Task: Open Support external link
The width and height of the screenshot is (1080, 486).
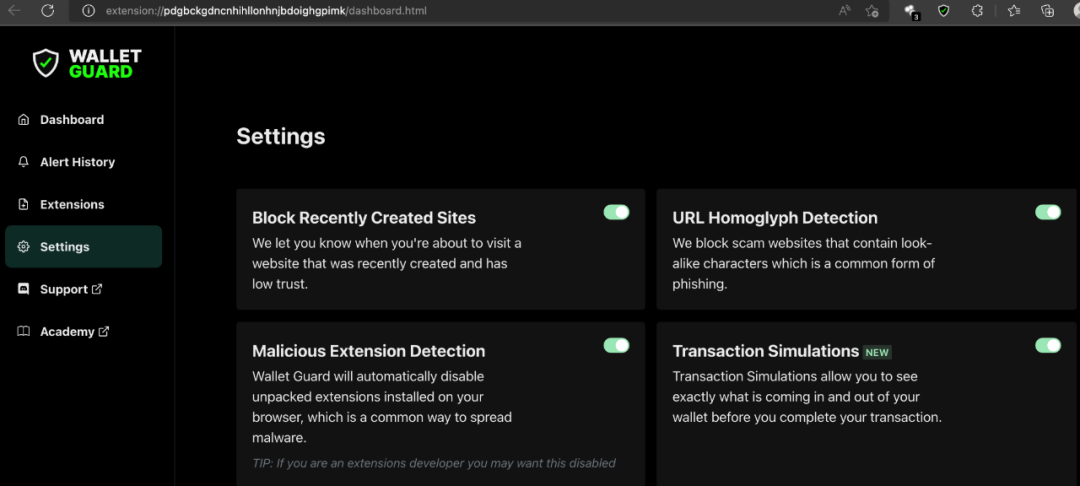Action: coord(63,289)
